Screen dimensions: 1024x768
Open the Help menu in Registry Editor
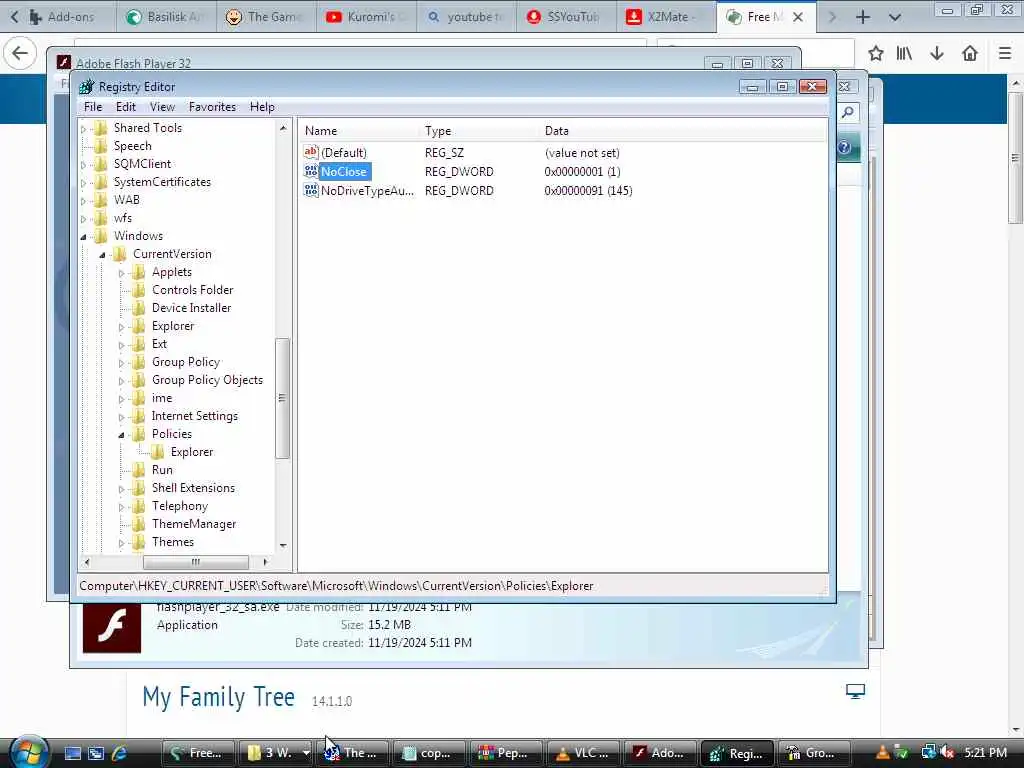click(262, 106)
